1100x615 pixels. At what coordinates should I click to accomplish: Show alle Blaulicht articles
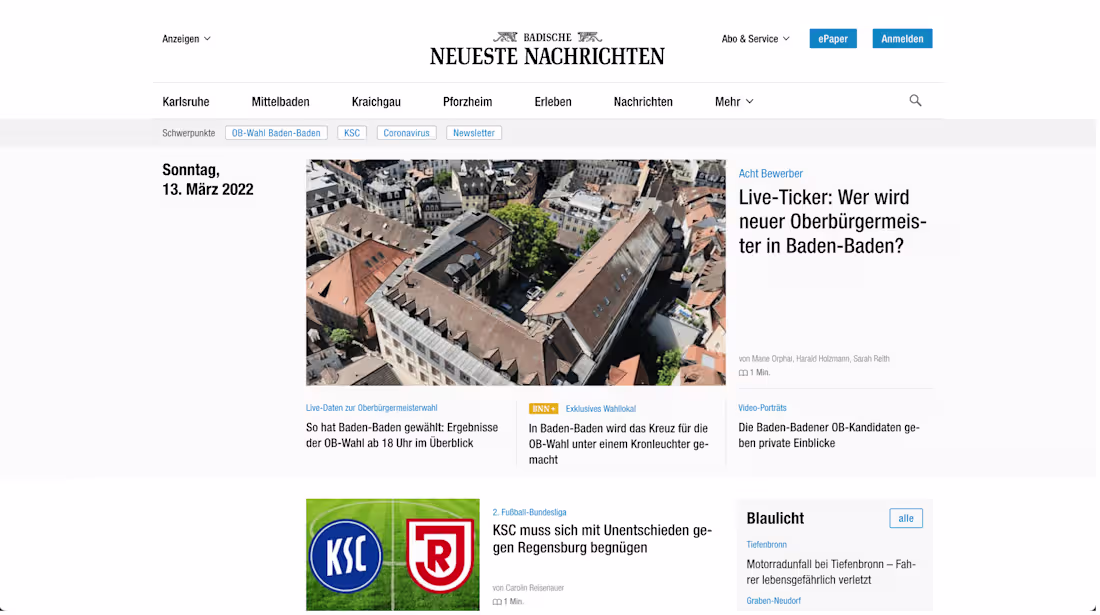(x=906, y=518)
